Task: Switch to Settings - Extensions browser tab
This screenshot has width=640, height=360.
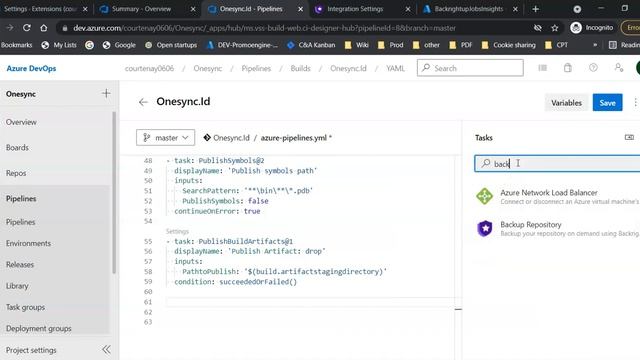Action: [40, 9]
